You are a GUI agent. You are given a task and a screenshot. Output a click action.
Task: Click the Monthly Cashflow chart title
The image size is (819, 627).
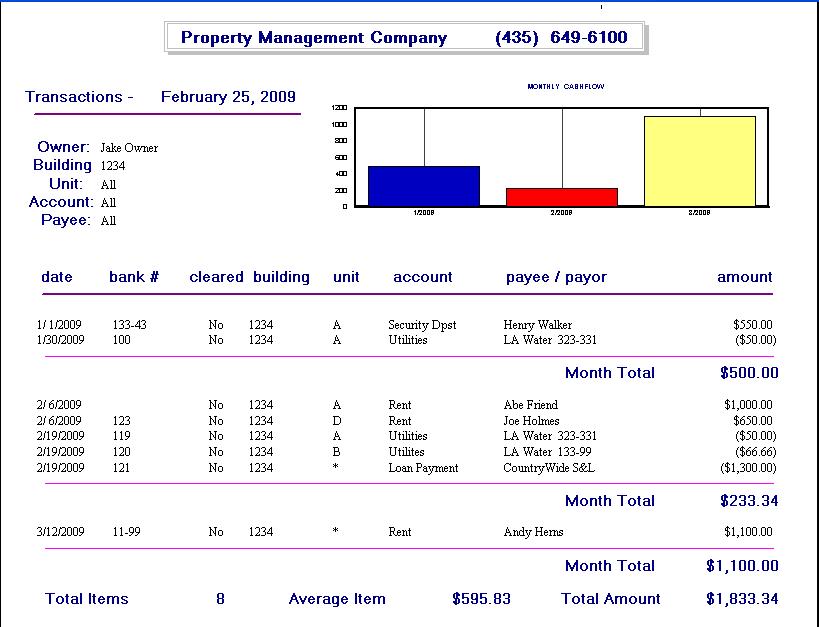566,87
